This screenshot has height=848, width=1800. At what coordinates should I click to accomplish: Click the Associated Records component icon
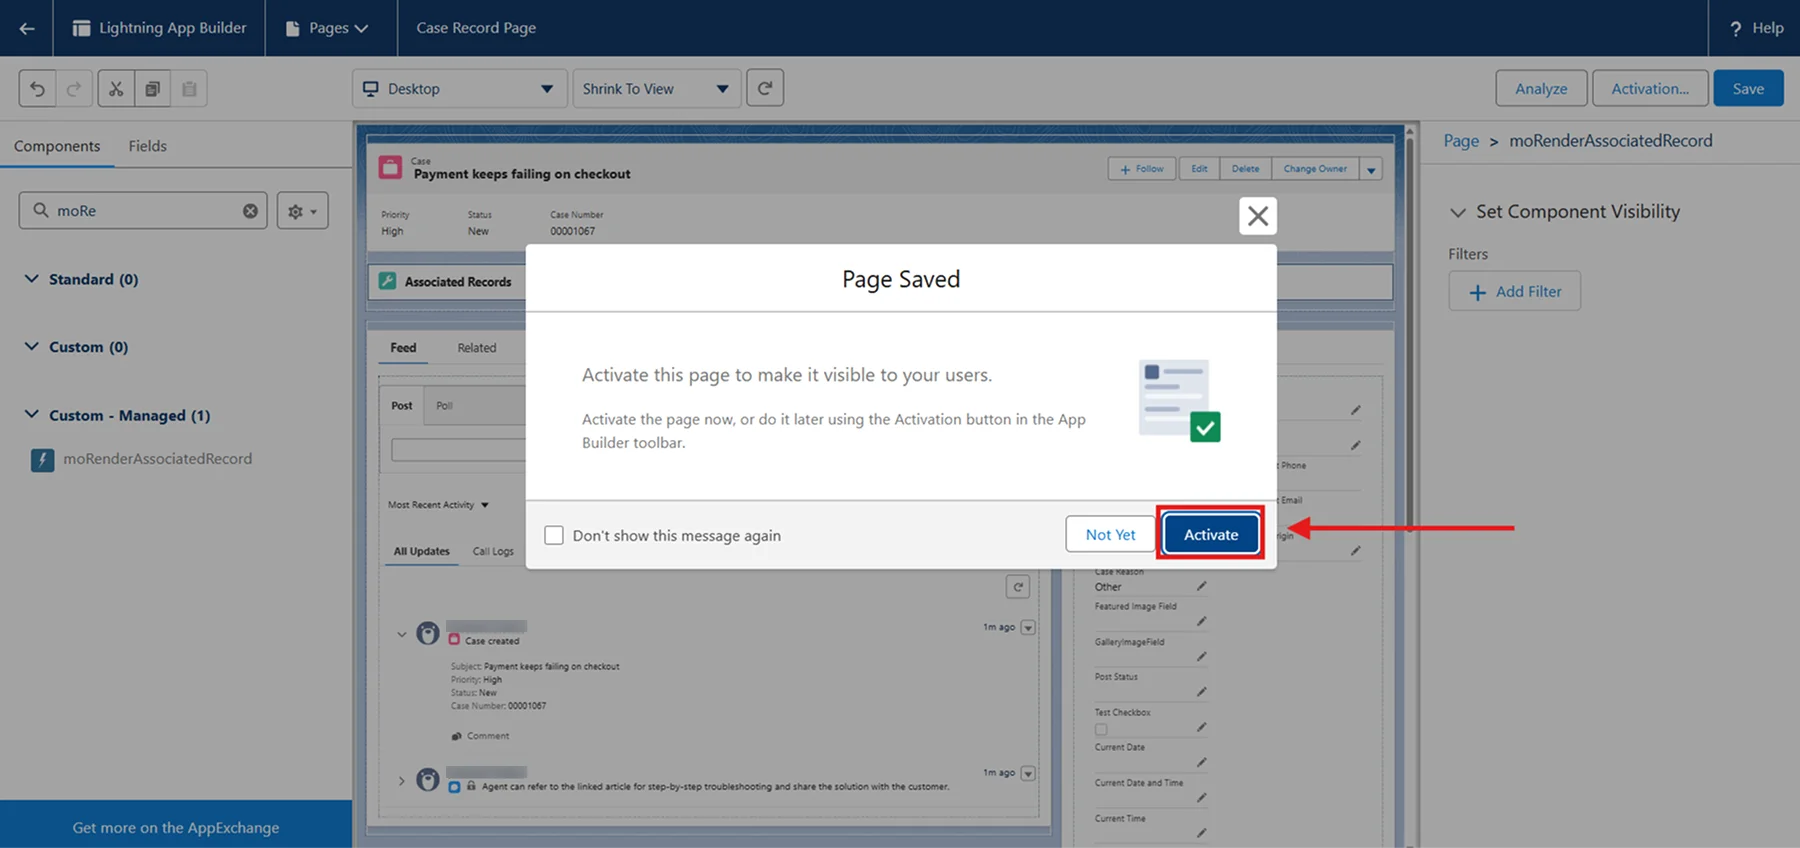tap(388, 281)
